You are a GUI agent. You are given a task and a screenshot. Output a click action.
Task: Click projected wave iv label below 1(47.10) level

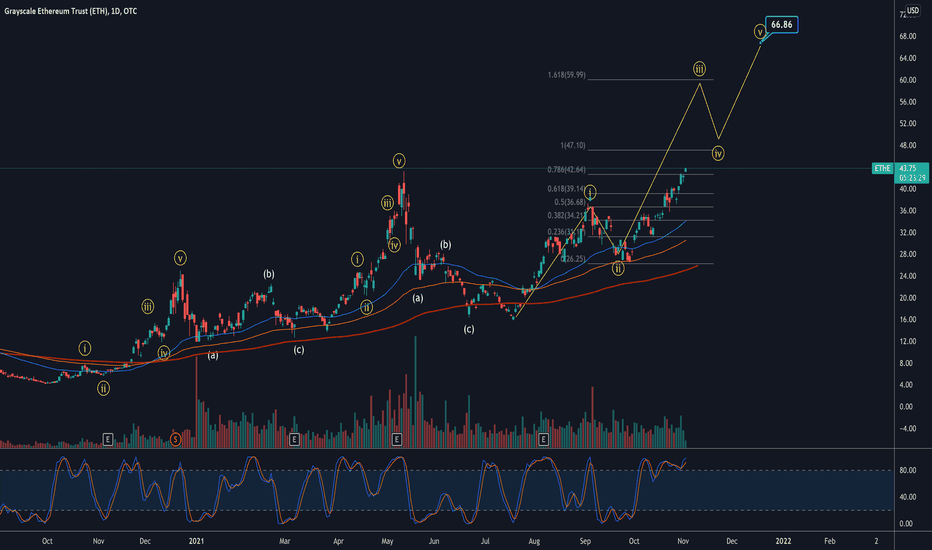tap(718, 153)
